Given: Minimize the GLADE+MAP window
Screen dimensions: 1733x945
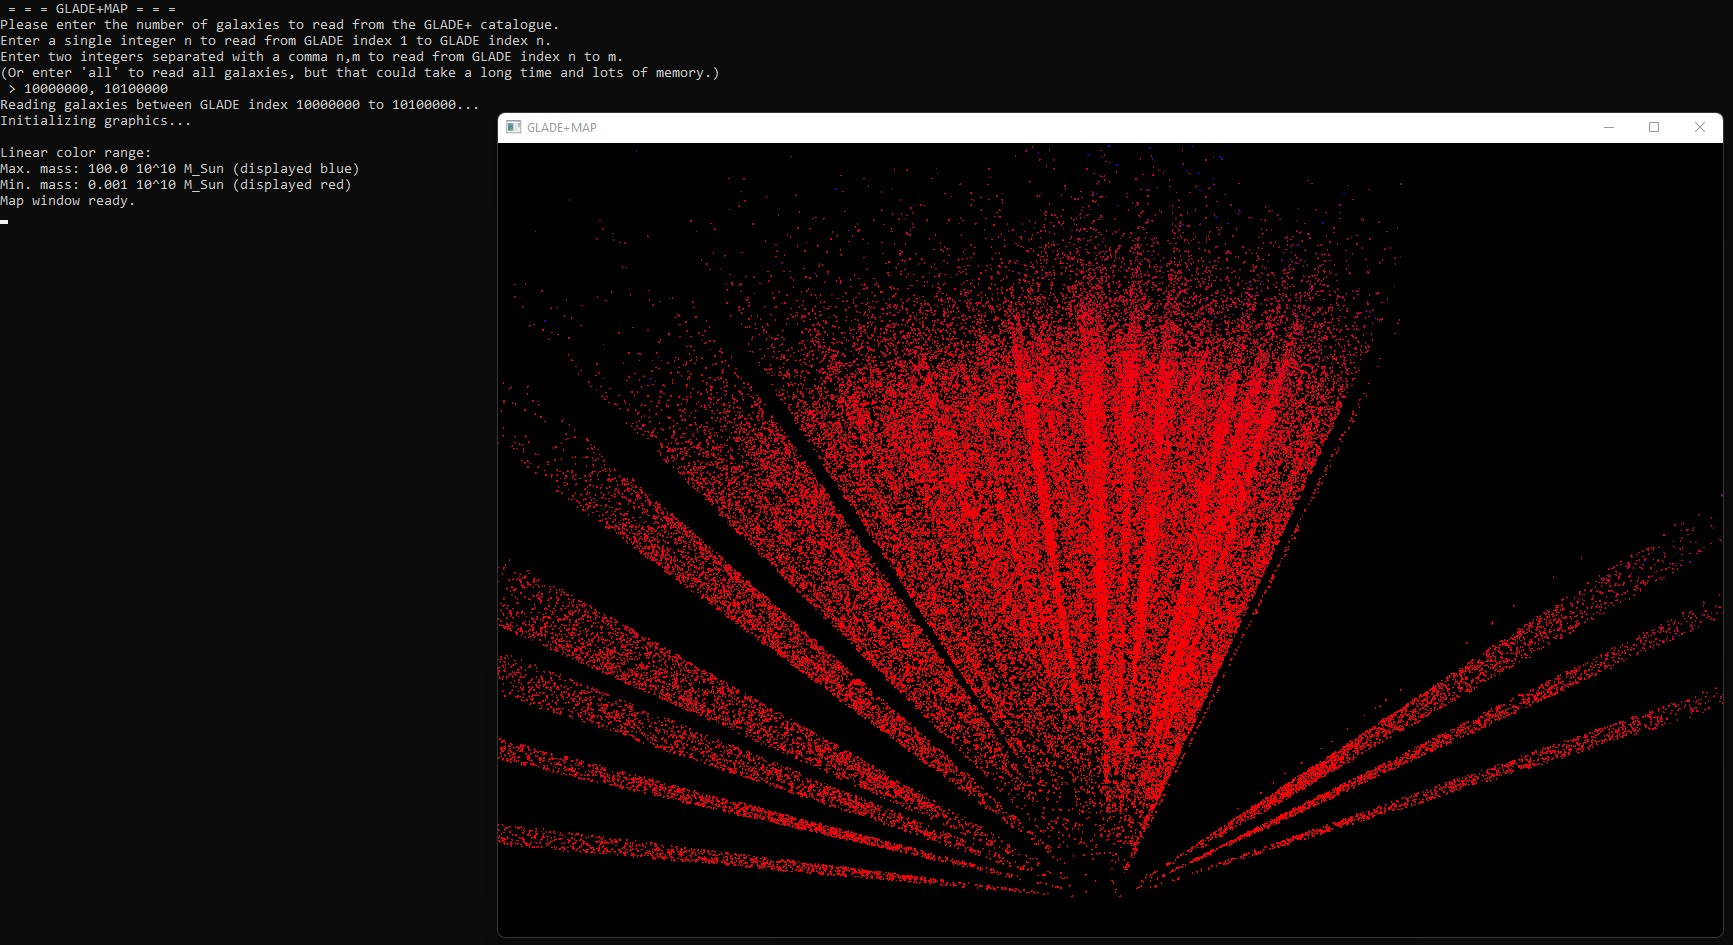Looking at the screenshot, I should click(1609, 127).
